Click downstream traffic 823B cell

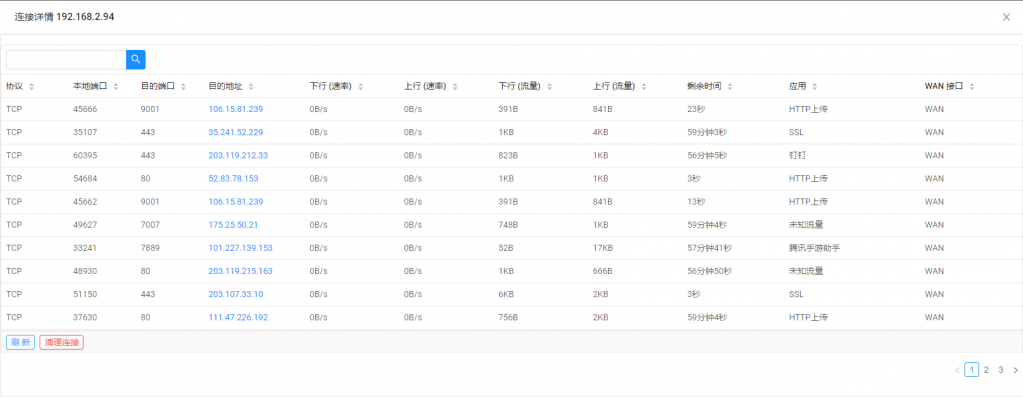pyautogui.click(x=508, y=155)
